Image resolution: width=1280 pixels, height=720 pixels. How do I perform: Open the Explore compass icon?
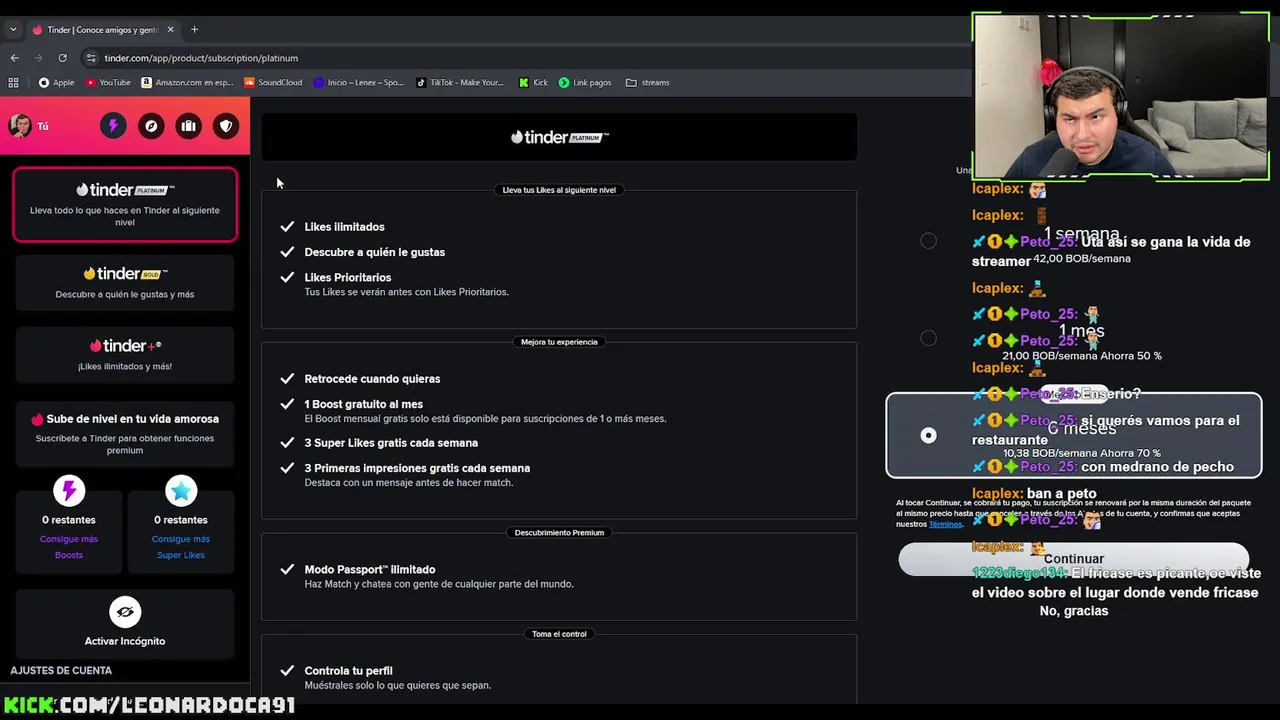(151, 126)
